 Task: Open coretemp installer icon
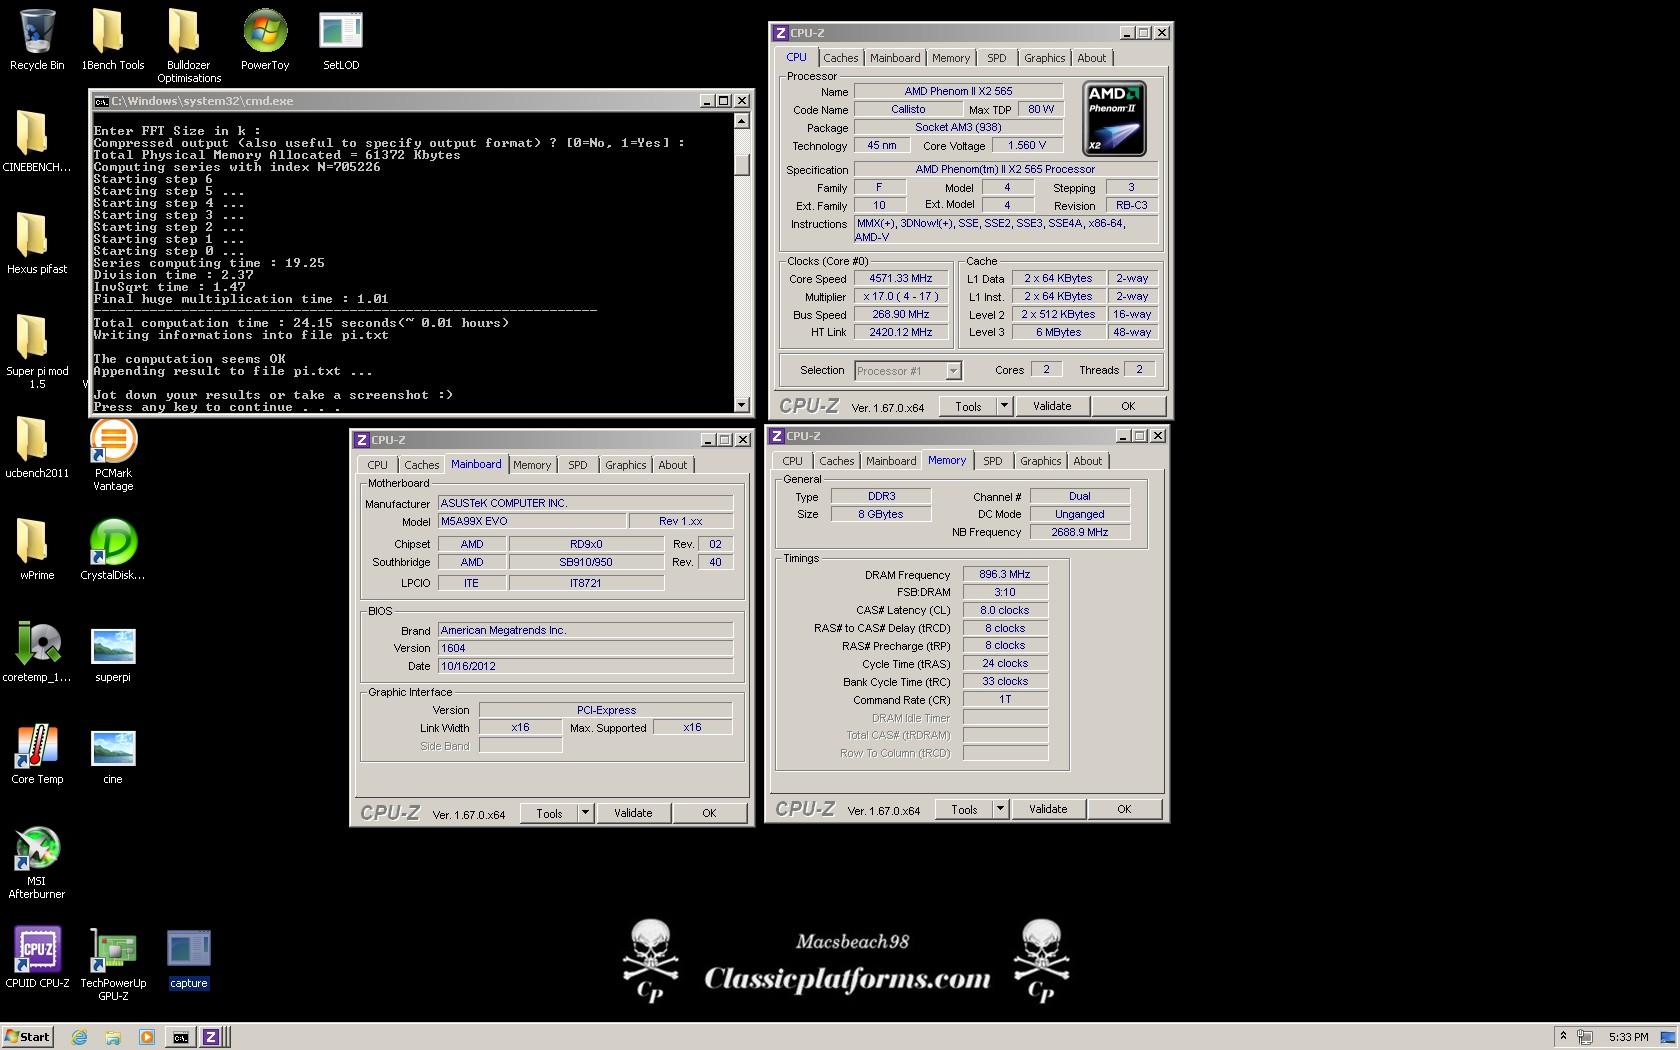click(x=37, y=651)
